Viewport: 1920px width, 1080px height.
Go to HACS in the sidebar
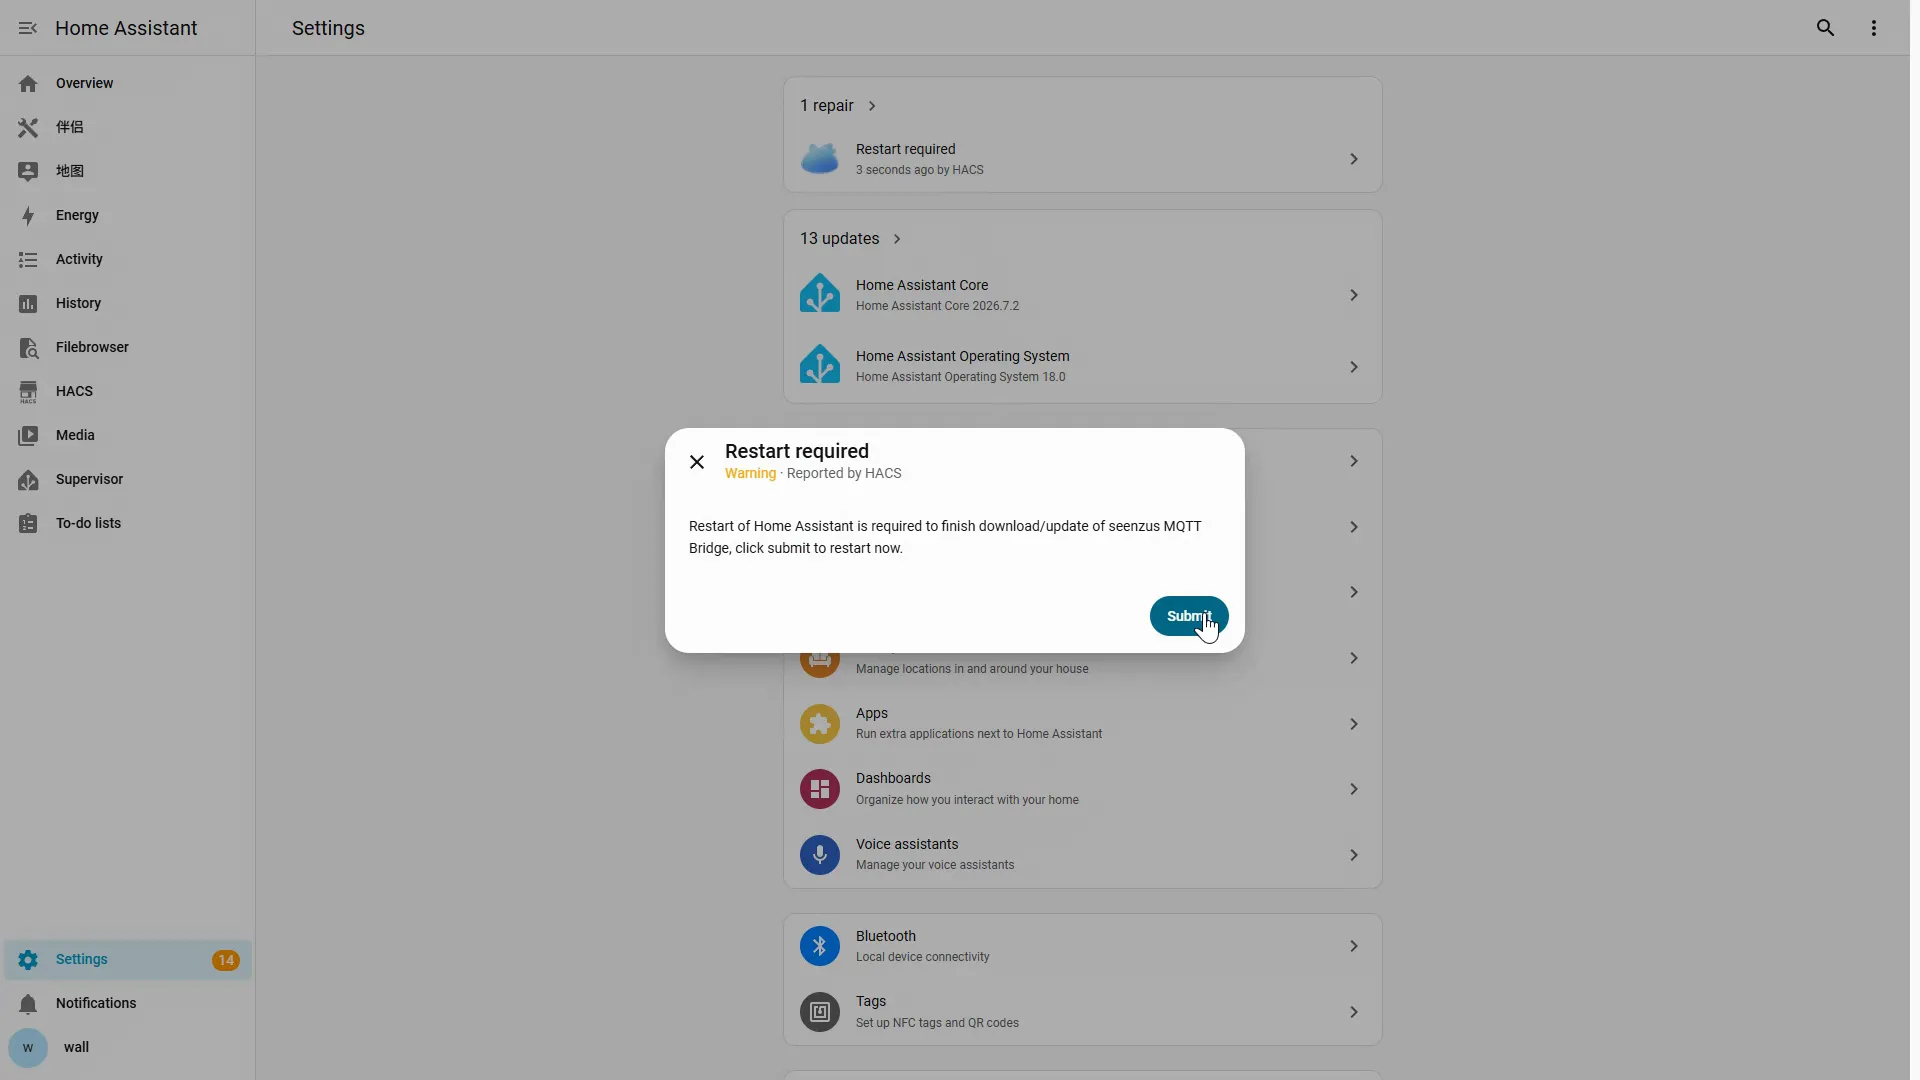coord(74,391)
